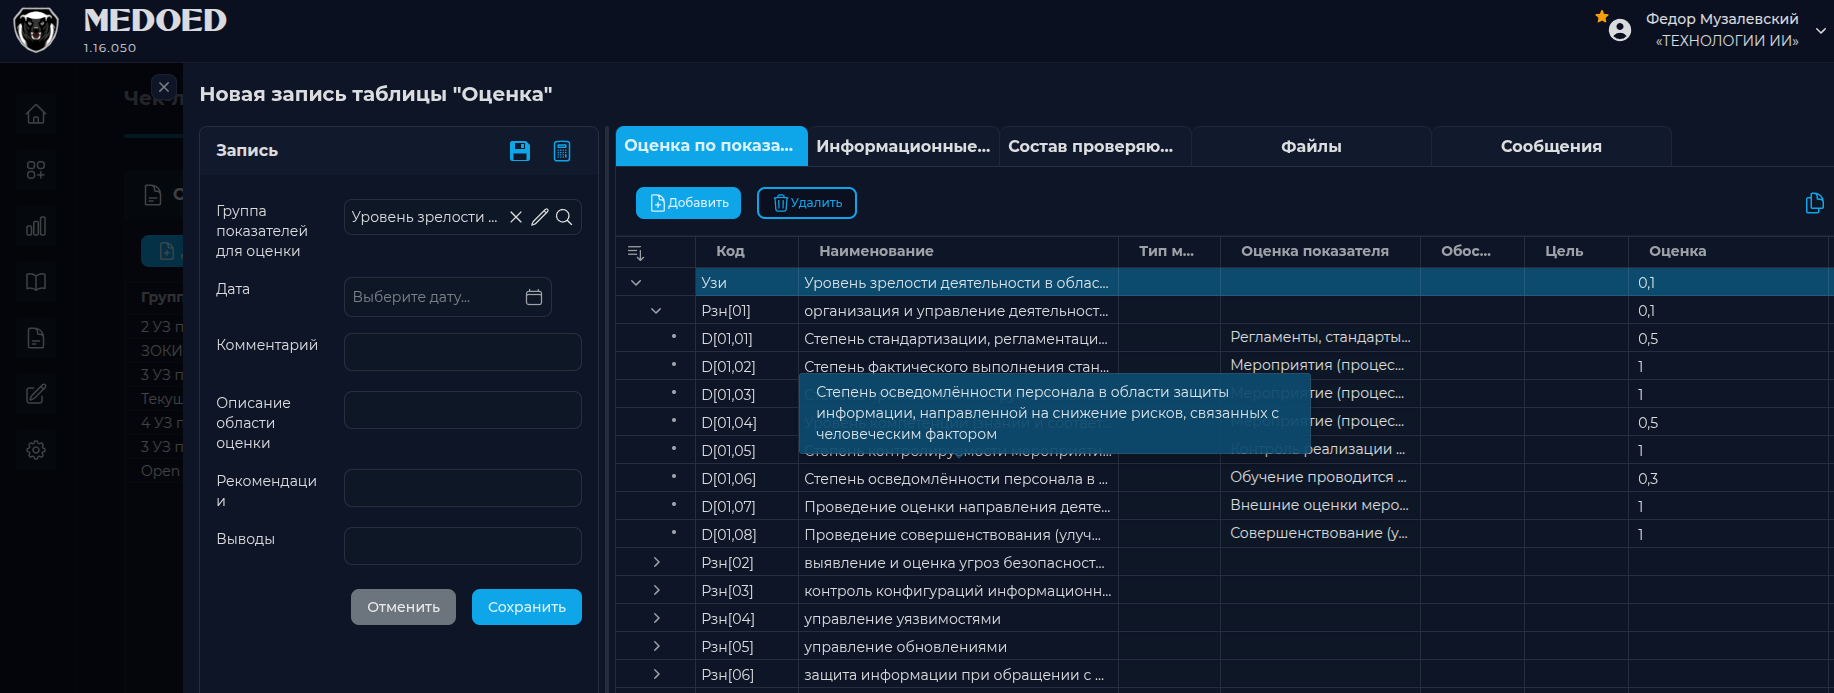Screen dimensions: 1834x693
Task: Open the calendar date picker icon
Action: (x=534, y=297)
